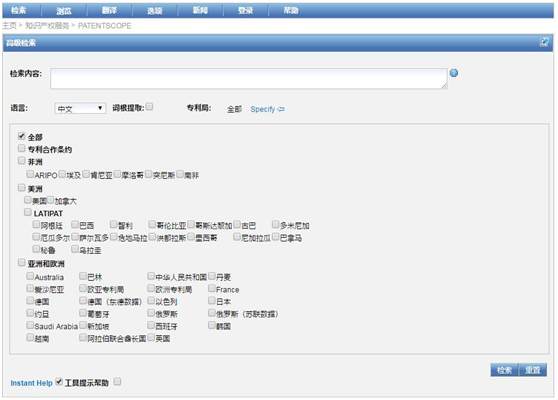Tick the 欧洲专利局 checkbox

(151, 288)
